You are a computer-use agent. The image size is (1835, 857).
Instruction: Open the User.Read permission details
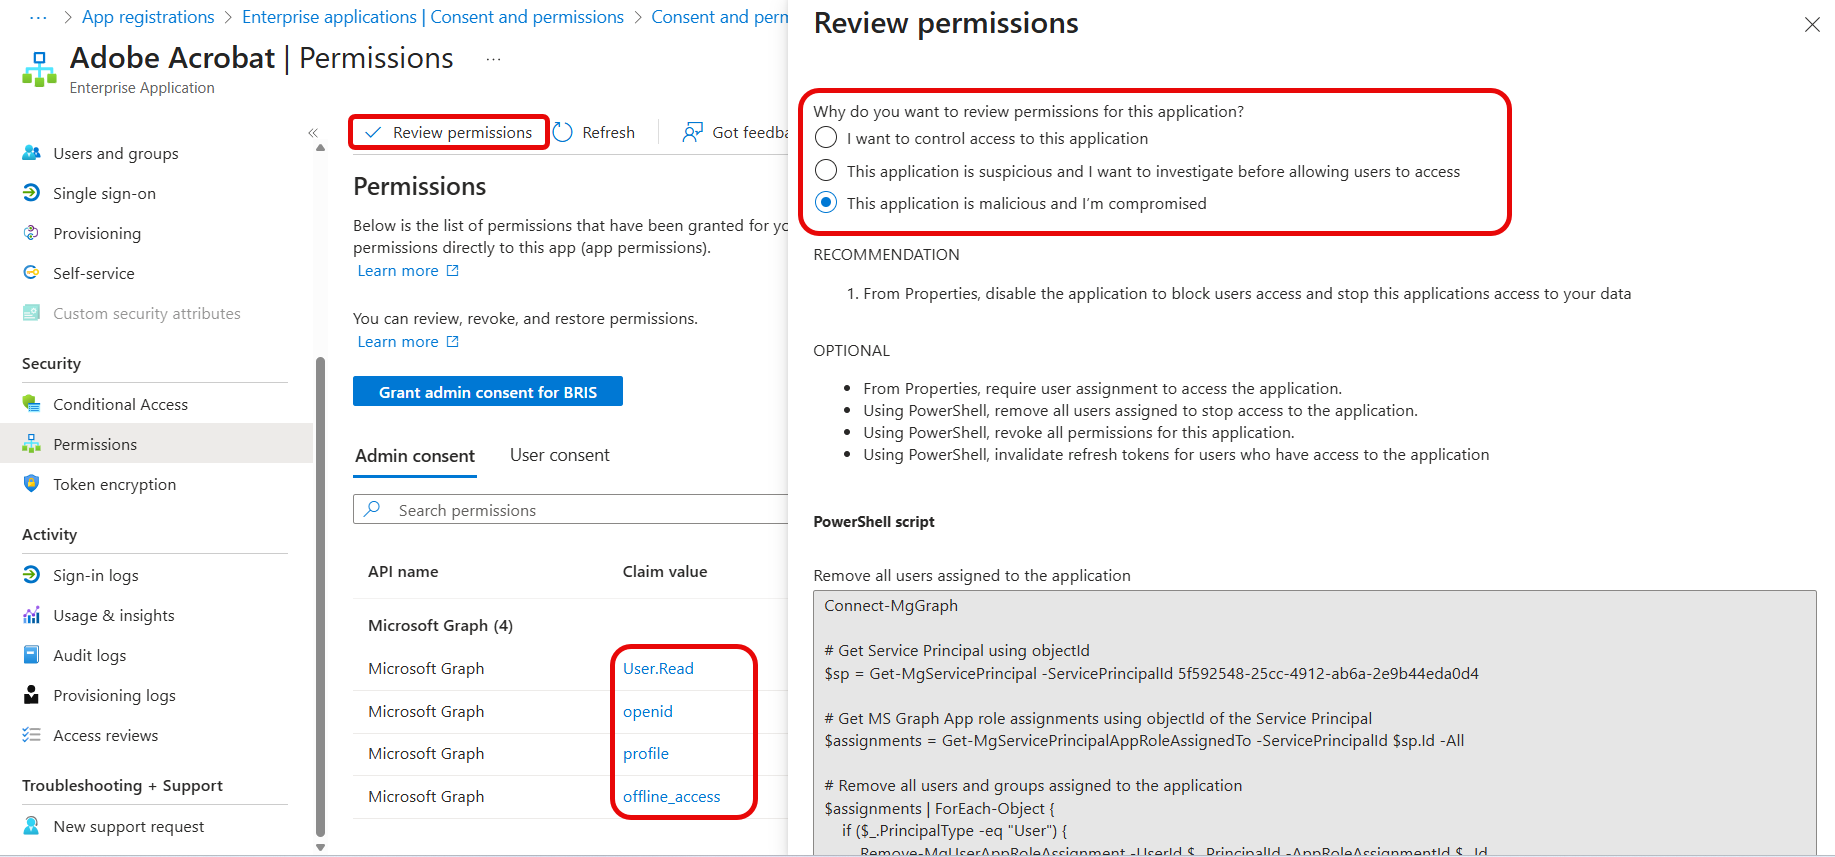point(657,668)
